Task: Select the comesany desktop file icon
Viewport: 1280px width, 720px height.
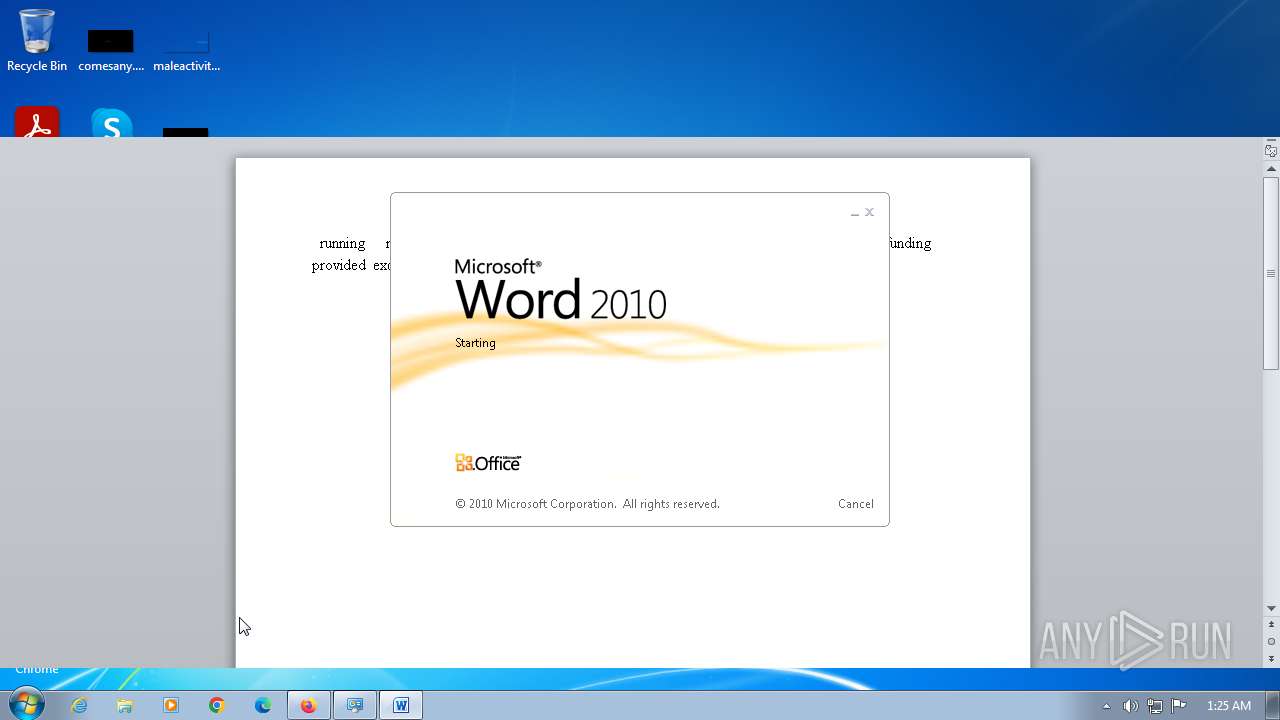Action: tap(111, 50)
